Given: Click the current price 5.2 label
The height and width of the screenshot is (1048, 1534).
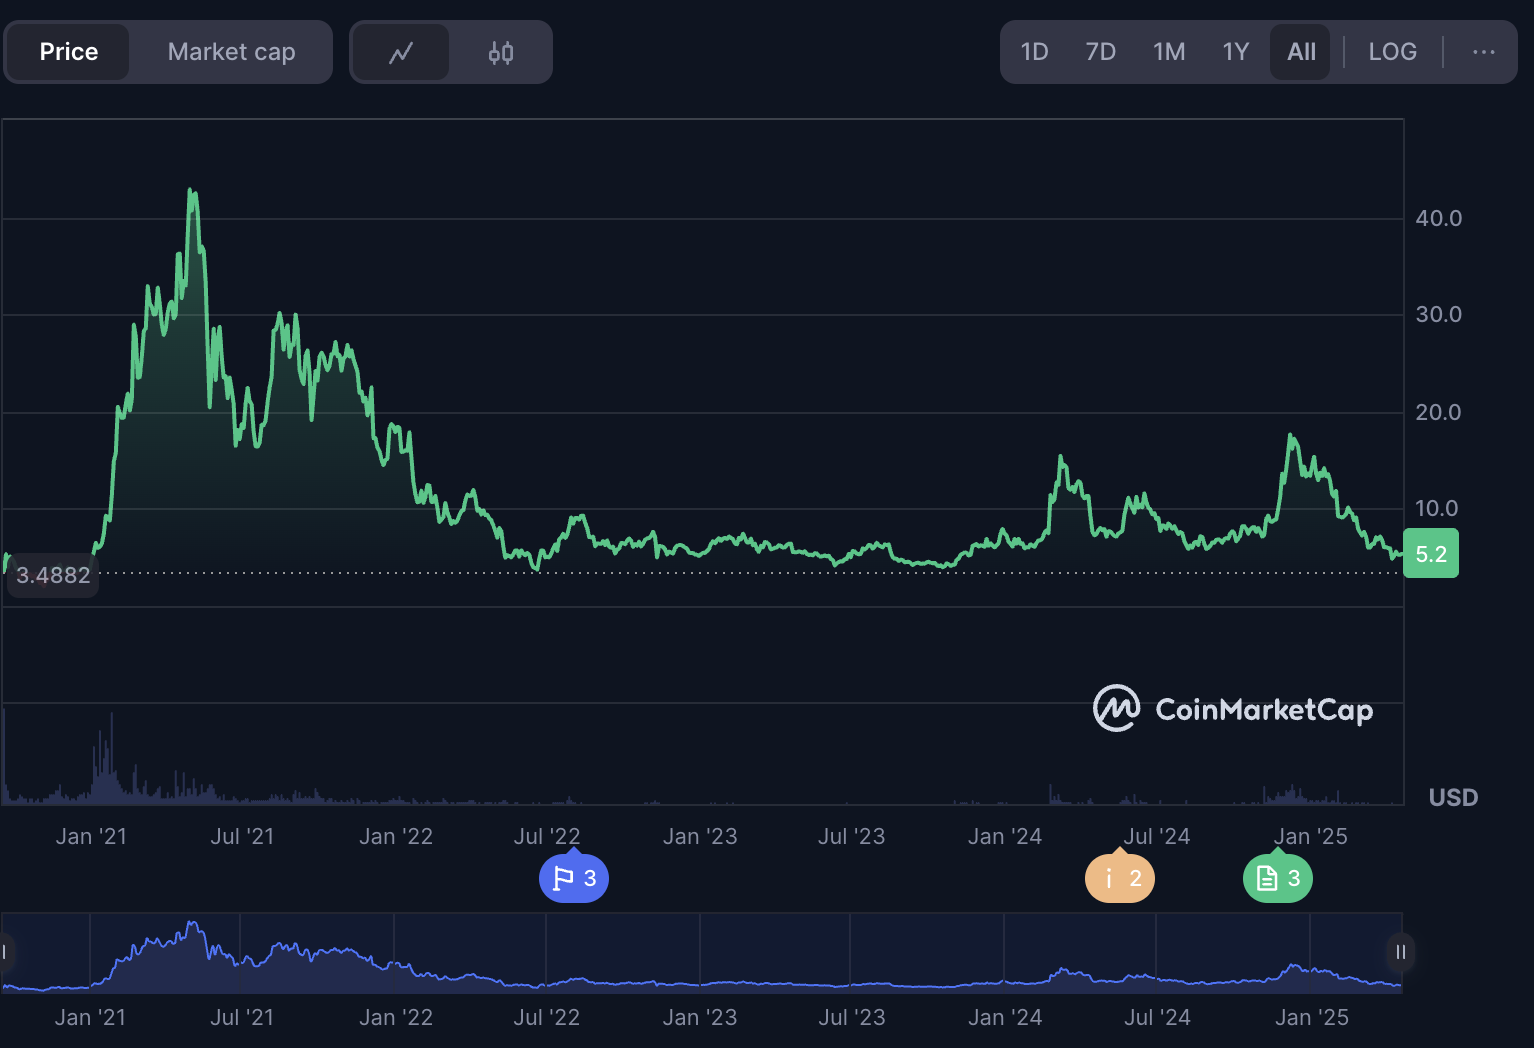Looking at the screenshot, I should point(1431,554).
